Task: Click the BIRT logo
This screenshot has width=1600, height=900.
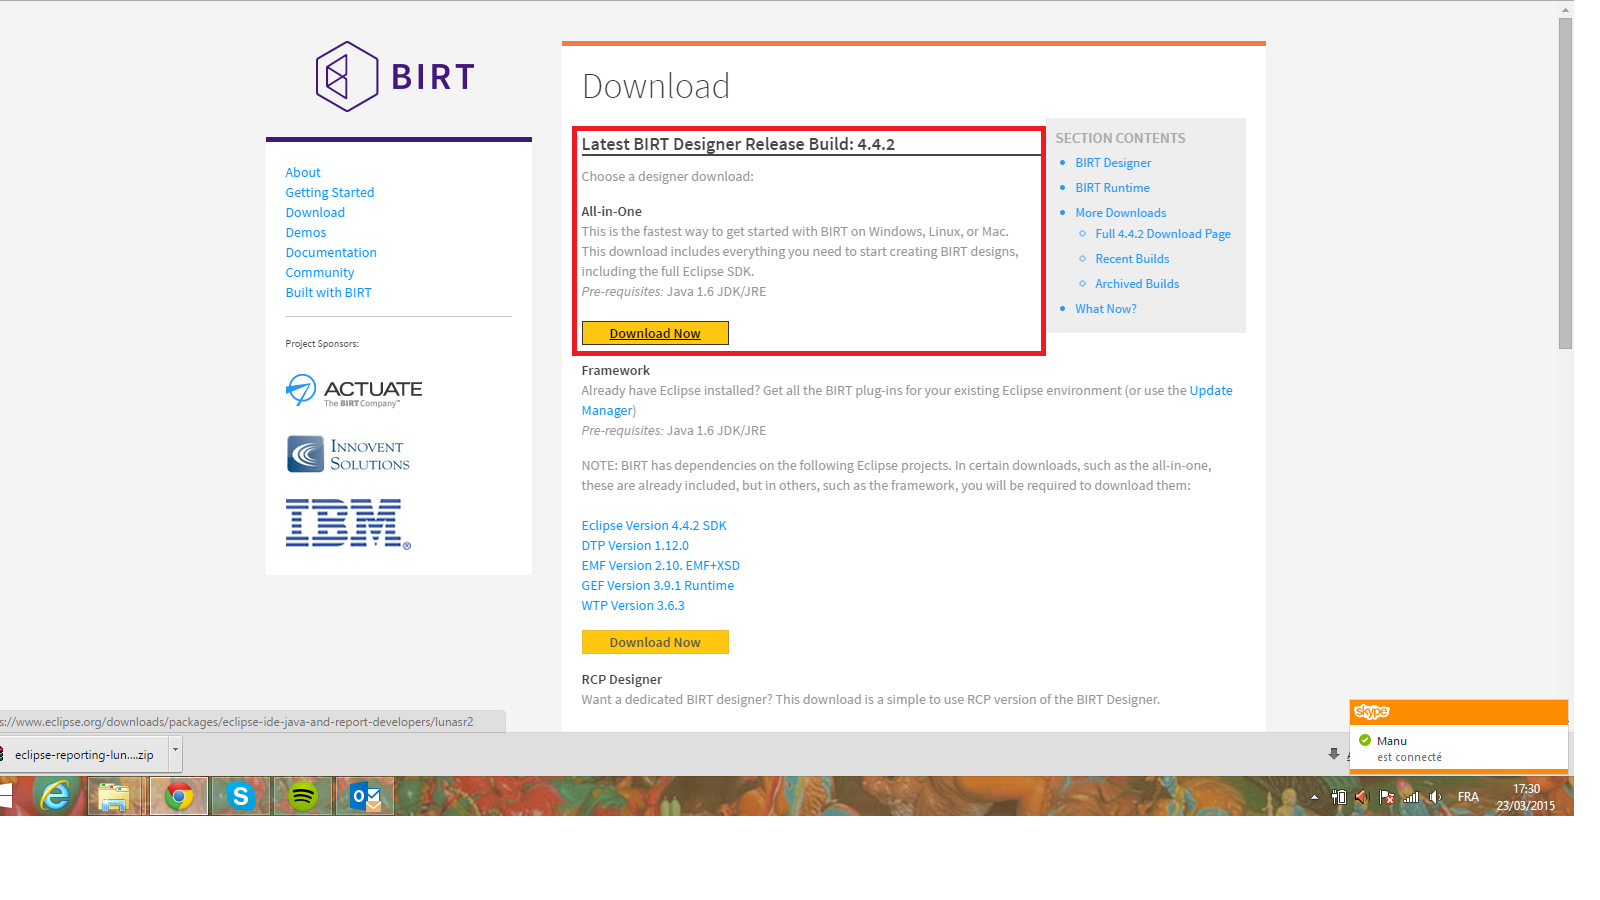Action: coord(395,76)
